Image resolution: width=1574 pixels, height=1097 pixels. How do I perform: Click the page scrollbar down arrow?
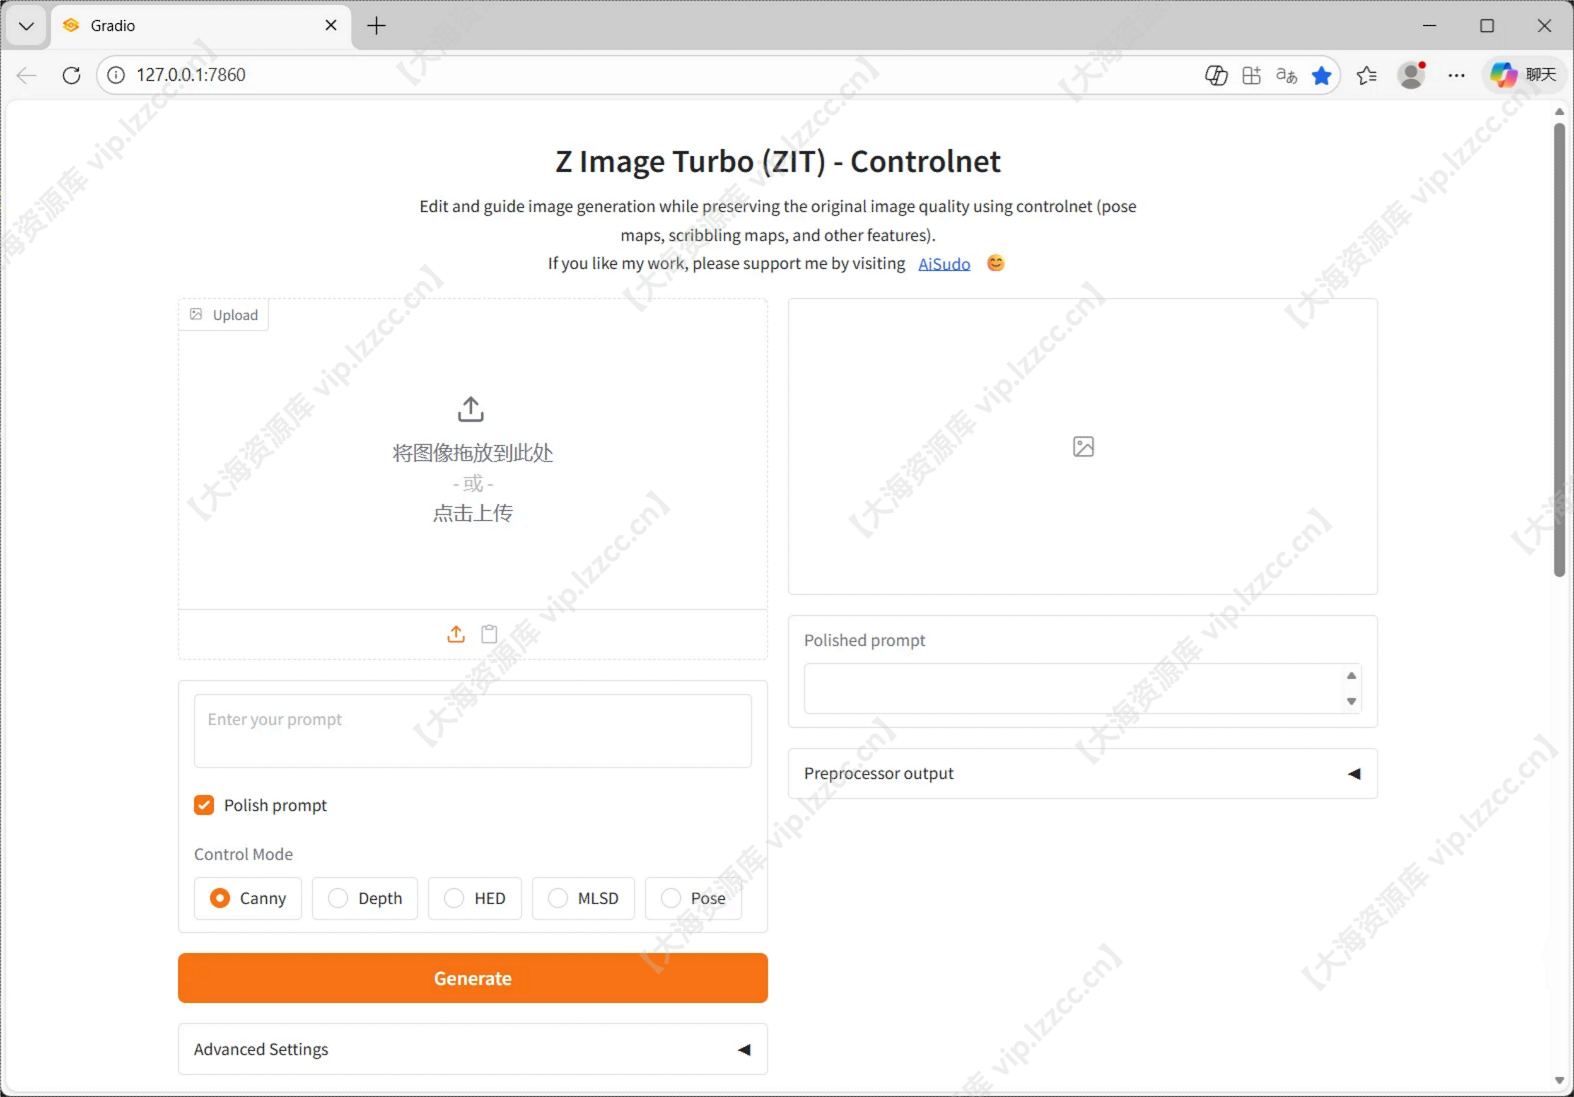click(1559, 1080)
